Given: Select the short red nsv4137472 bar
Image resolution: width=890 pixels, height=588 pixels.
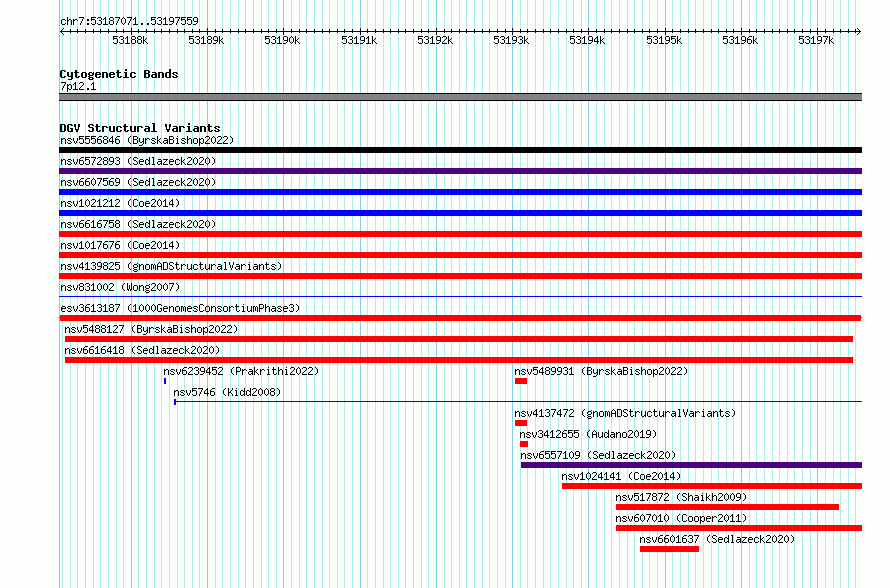Looking at the screenshot, I should click(x=521, y=423).
